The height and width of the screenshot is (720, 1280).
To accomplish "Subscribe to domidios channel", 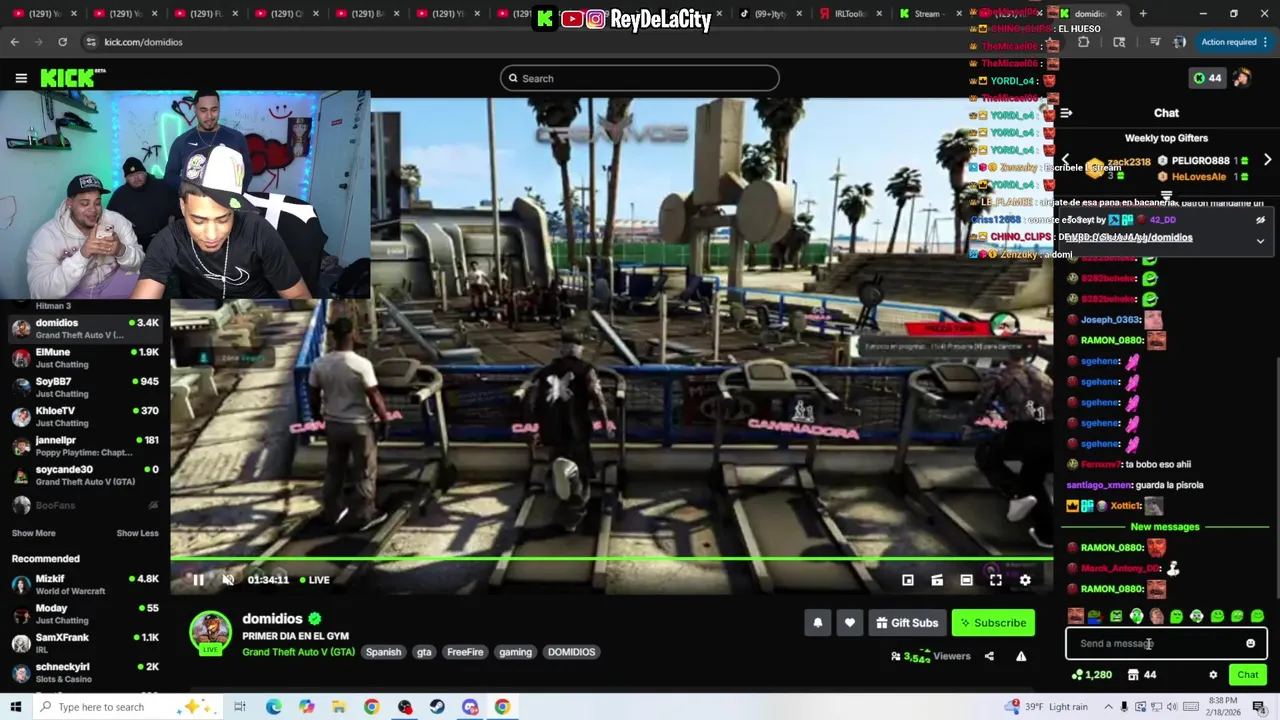I will 993,623.
